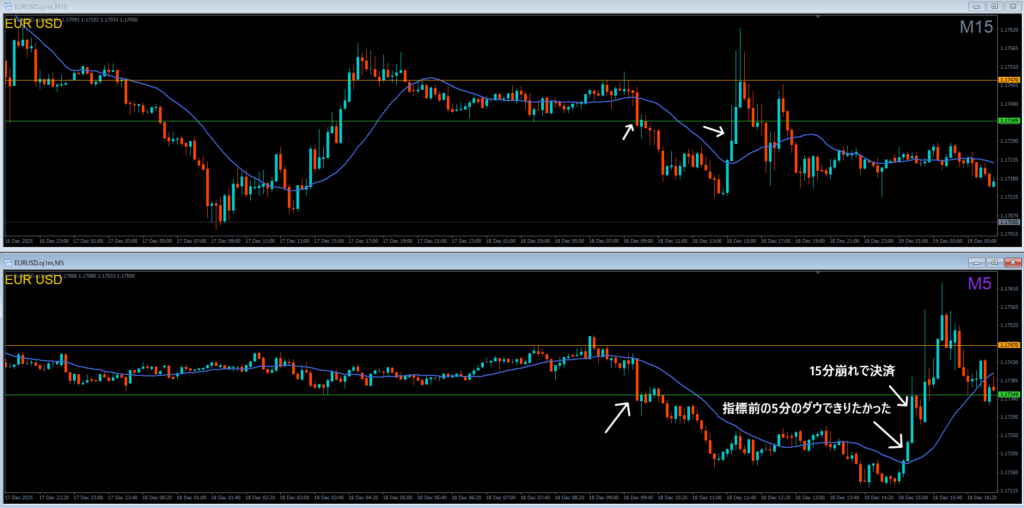This screenshot has height=508, width=1024.
Task: Click the 17 Dec 17:00 time label in M15 chart
Action: click(362, 241)
